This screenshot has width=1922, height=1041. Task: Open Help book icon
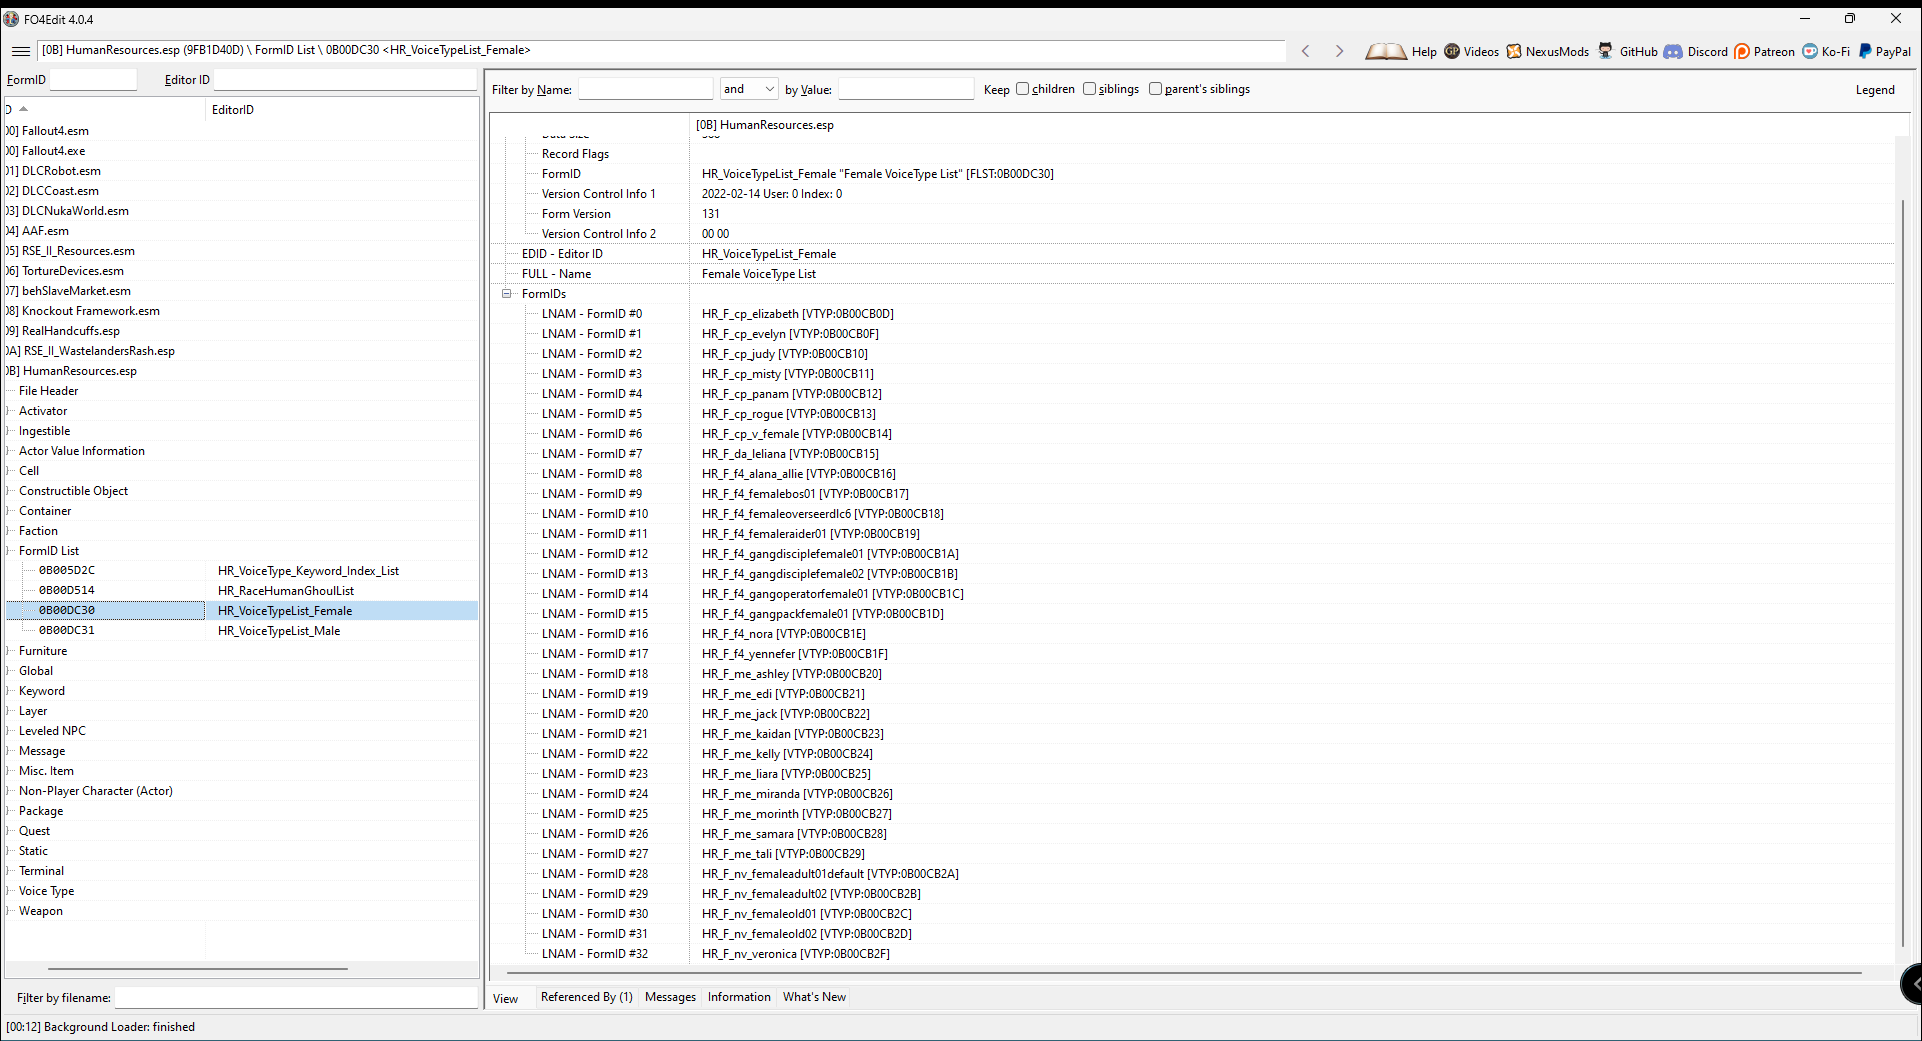pyautogui.click(x=1386, y=51)
